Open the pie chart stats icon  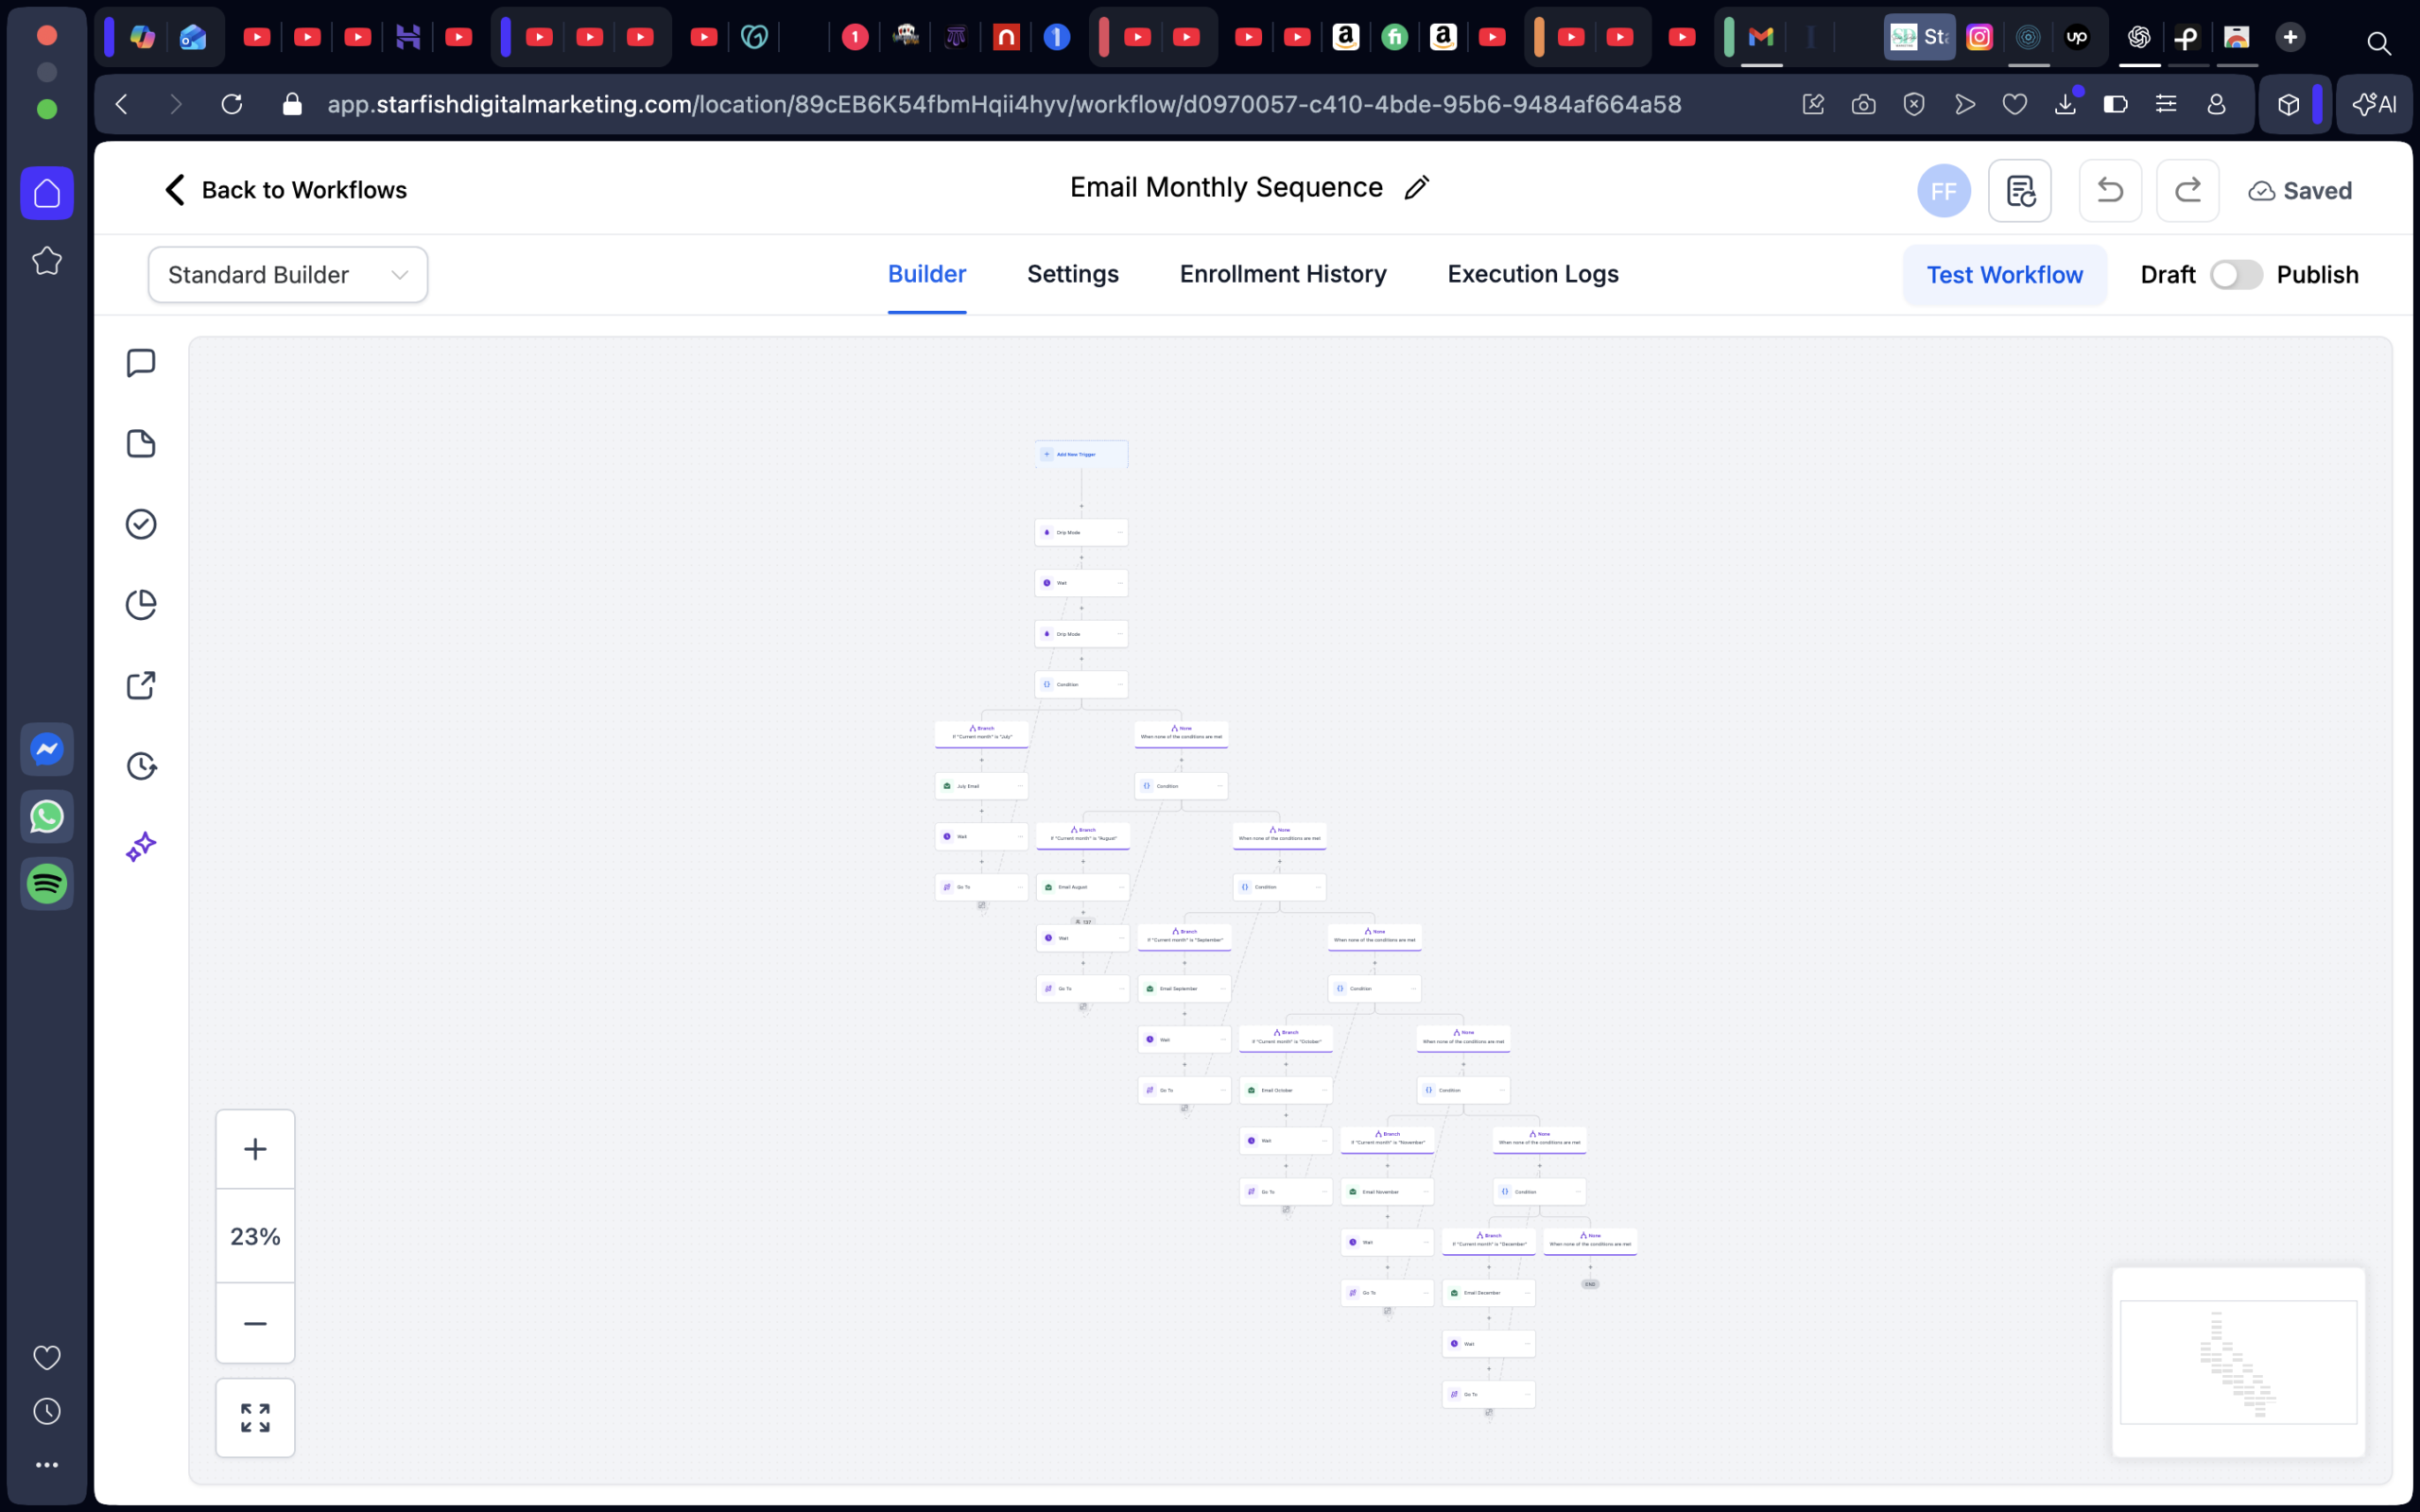pos(141,605)
